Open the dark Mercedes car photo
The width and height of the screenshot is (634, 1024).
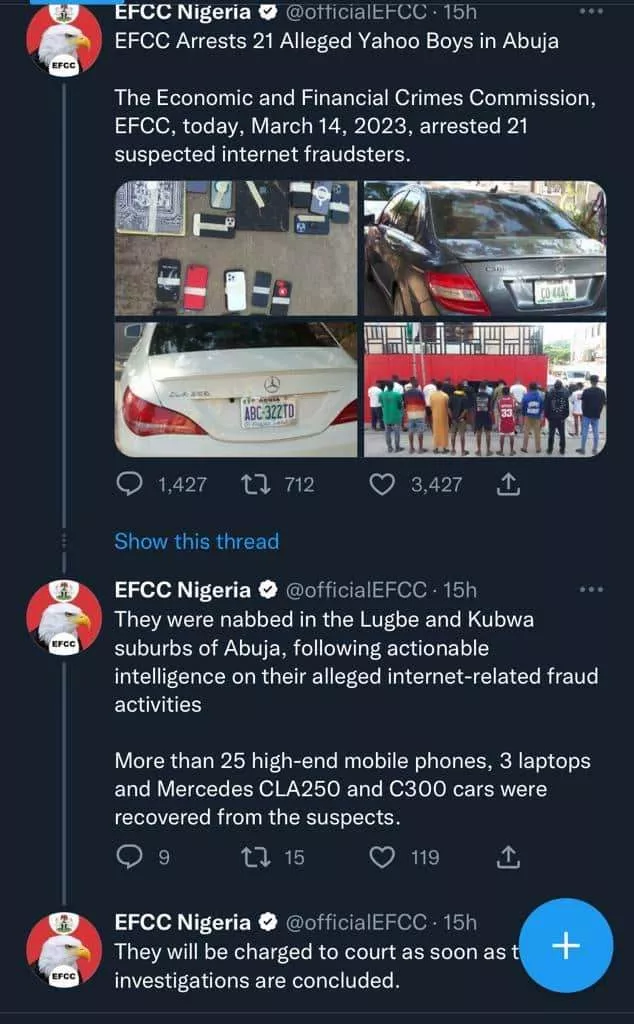click(x=484, y=248)
